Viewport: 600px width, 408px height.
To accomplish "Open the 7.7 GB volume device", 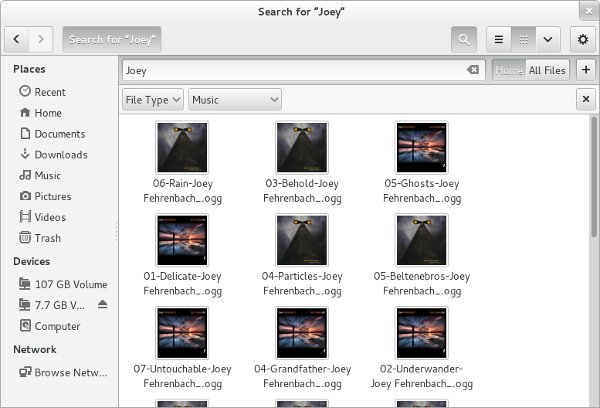I will pos(60,305).
